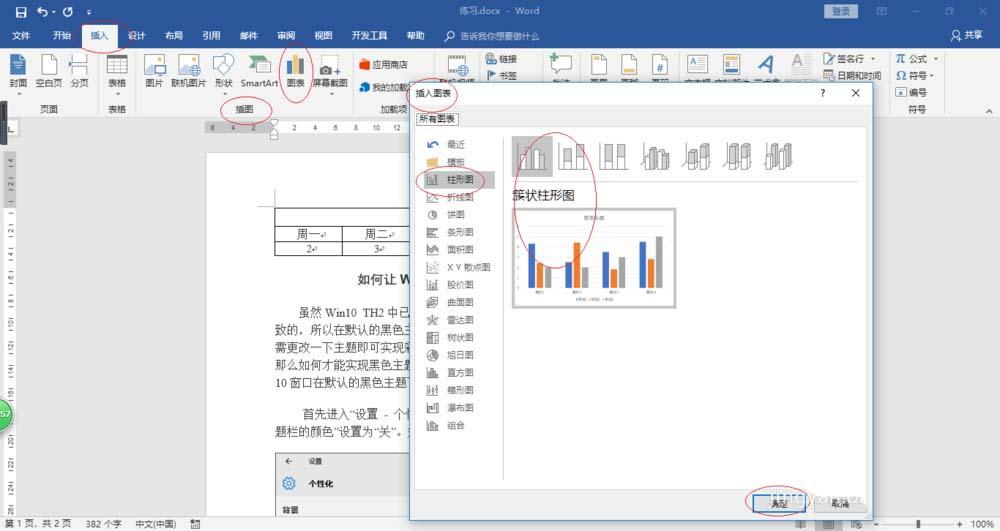Image resolution: width=1000 pixels, height=531 pixels.
Task: Switch to the 布局 layout tab
Action: (x=174, y=36)
